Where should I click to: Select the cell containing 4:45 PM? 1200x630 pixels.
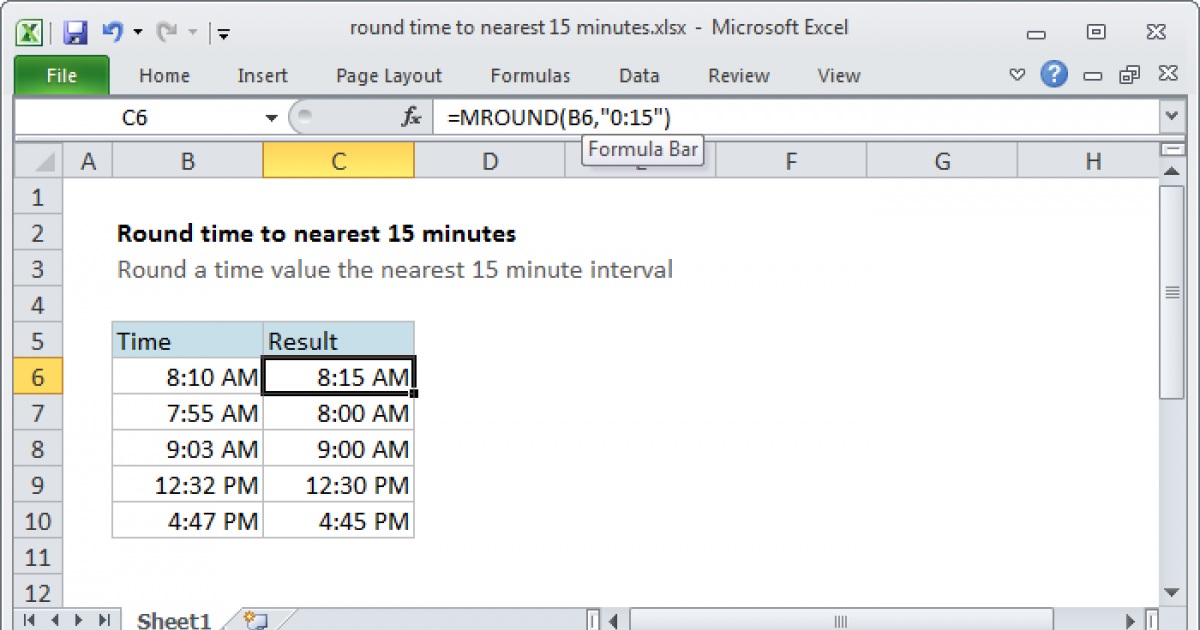339,521
